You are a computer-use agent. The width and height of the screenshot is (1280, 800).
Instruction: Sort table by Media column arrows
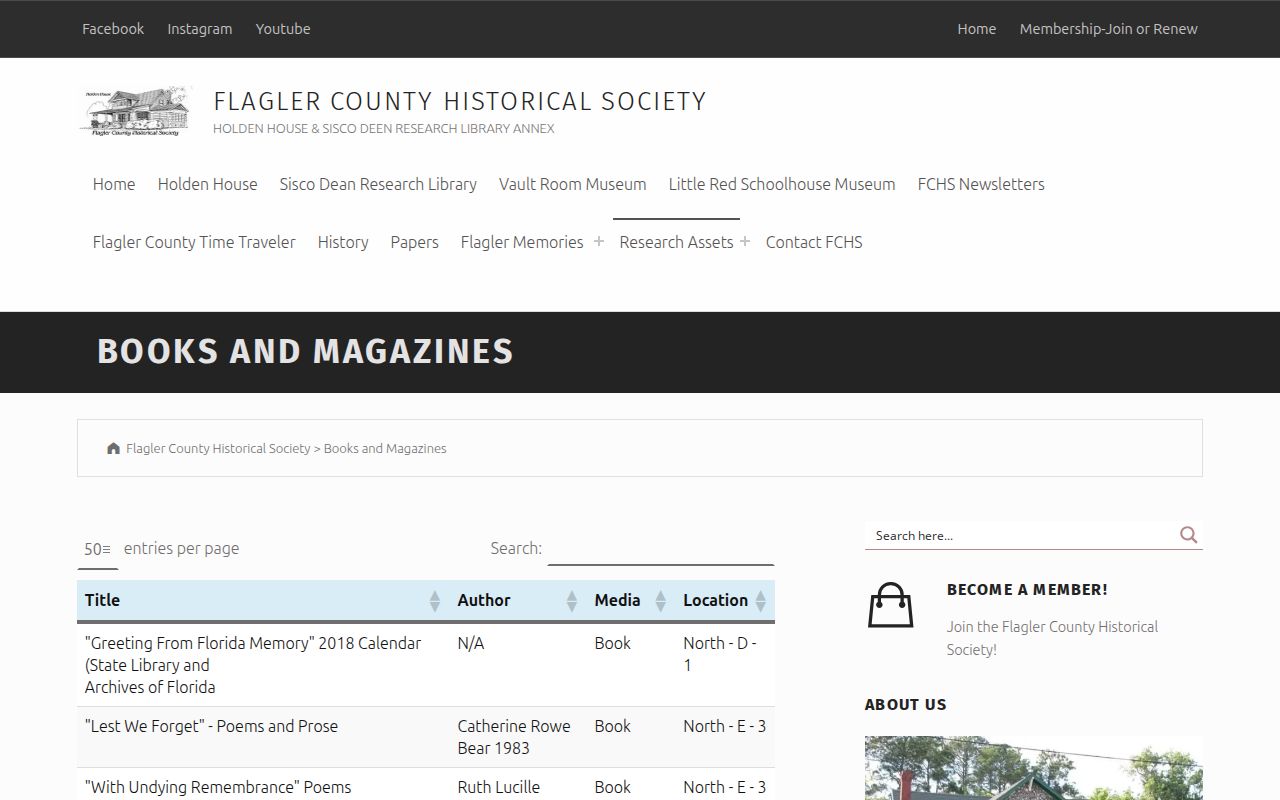[661, 600]
